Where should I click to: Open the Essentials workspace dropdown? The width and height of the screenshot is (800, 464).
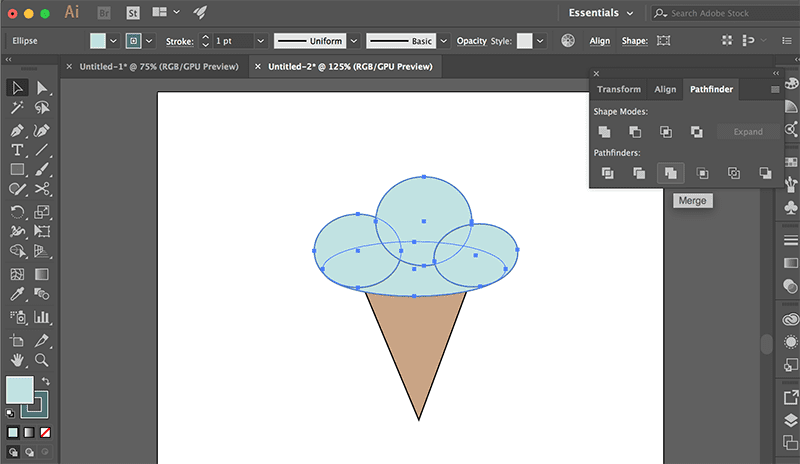tap(601, 13)
